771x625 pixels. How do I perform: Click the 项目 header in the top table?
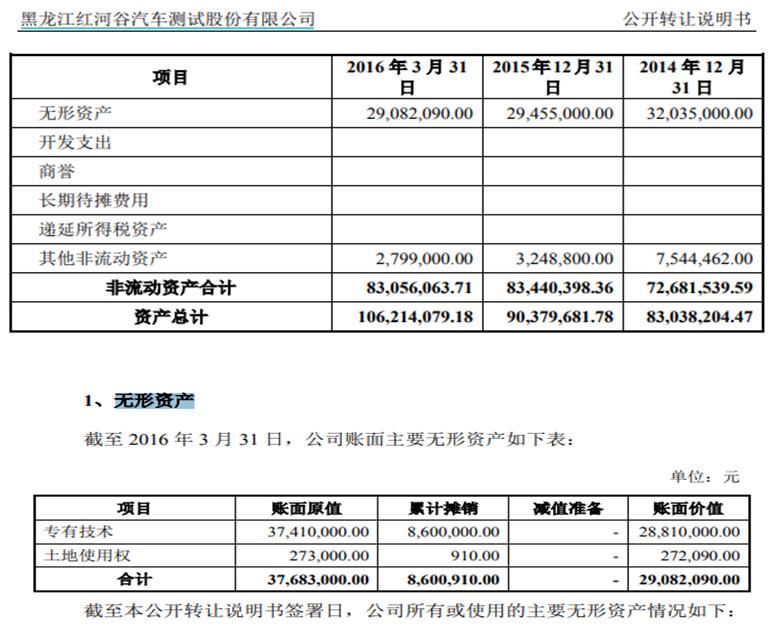170,77
